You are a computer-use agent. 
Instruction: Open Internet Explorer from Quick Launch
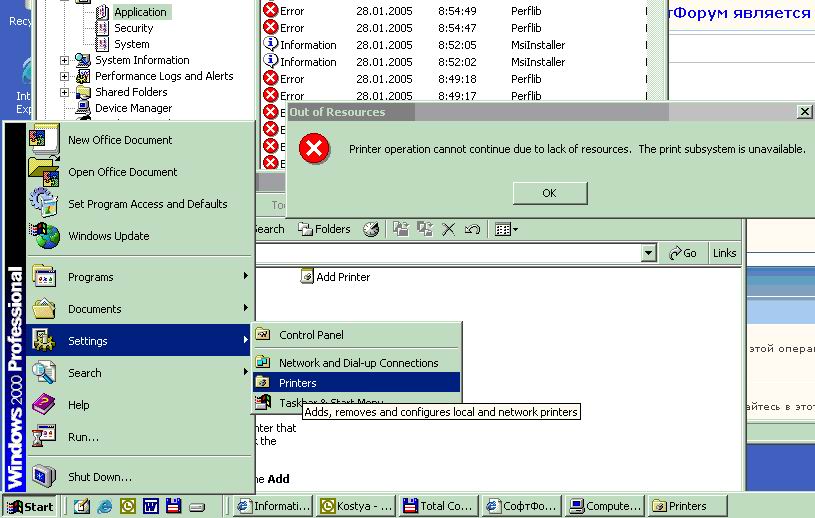tap(104, 506)
